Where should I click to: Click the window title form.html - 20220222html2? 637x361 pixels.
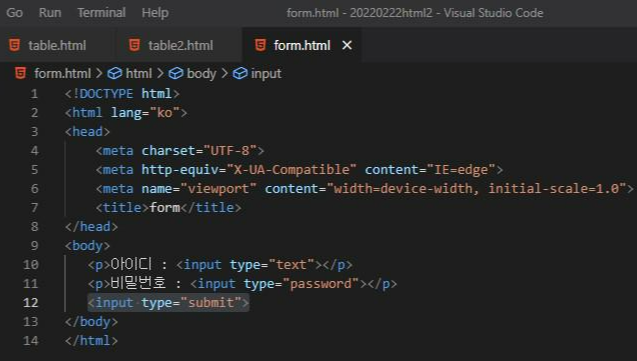[x=360, y=13]
